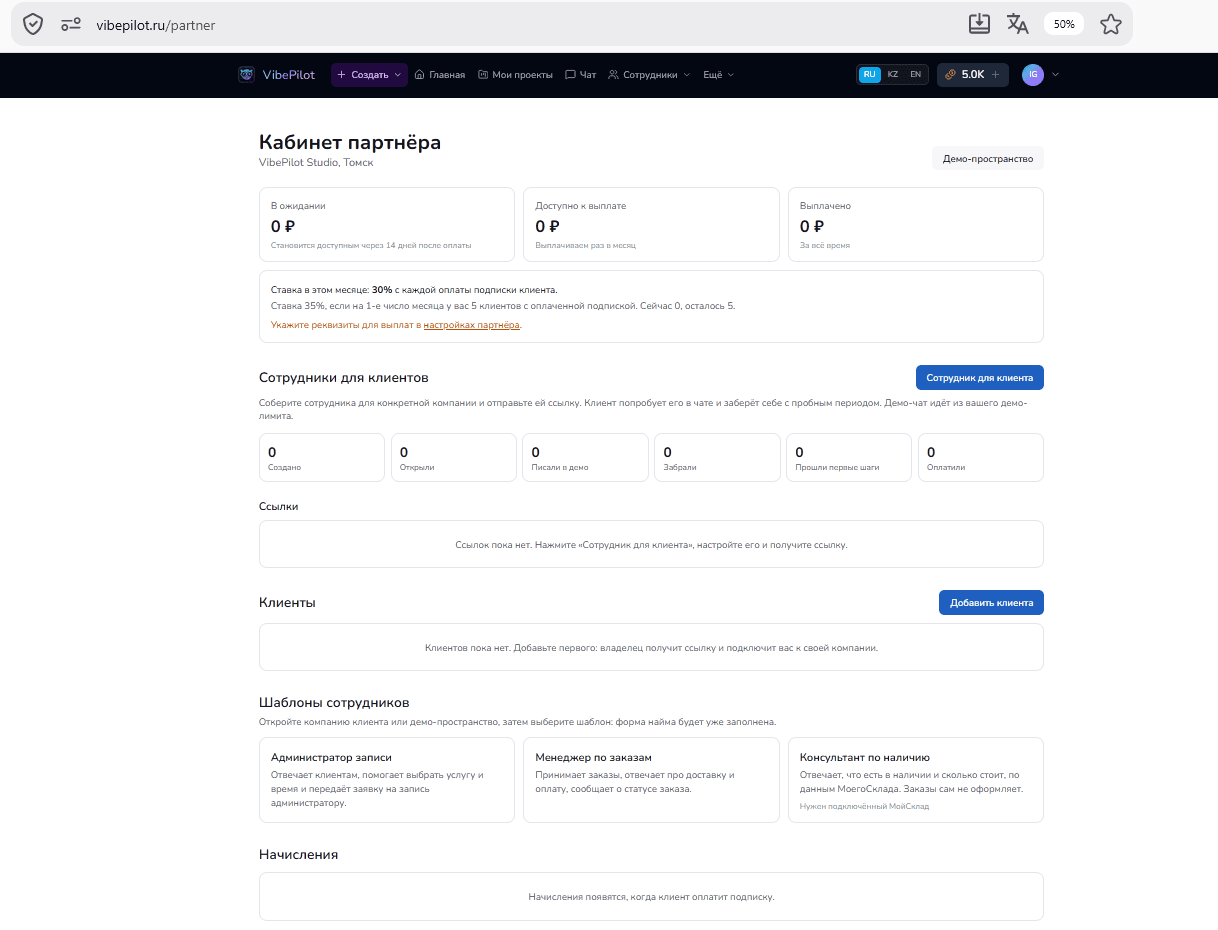1218x930 pixels.
Task: Bookmark this page with the star icon
Action: [1111, 24]
